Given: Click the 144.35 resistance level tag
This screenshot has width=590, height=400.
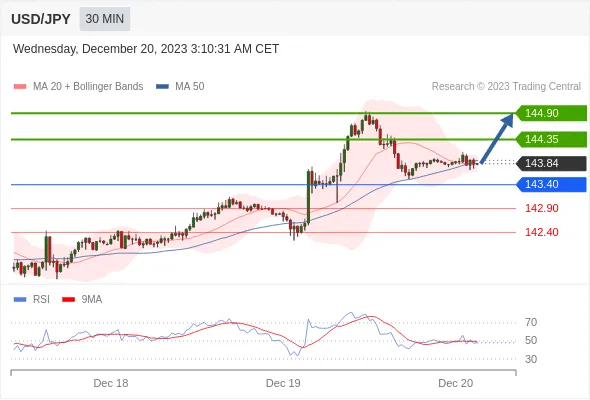Looking at the screenshot, I should [551, 139].
